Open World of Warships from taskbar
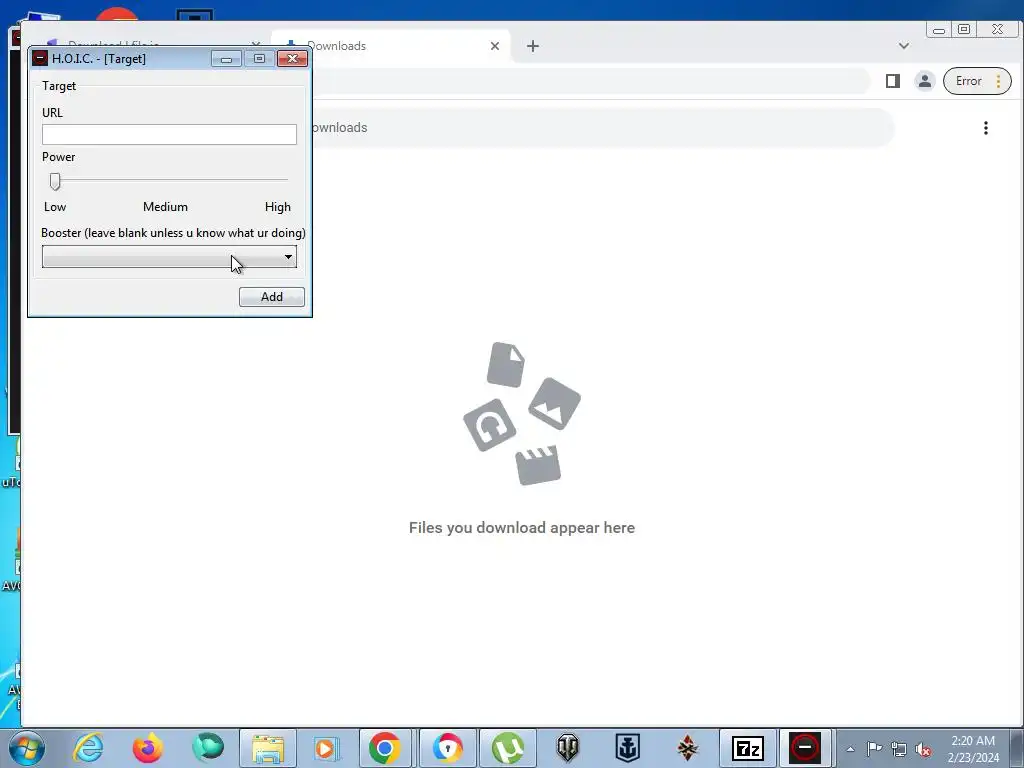Image resolution: width=1024 pixels, height=768 pixels. pos(628,748)
